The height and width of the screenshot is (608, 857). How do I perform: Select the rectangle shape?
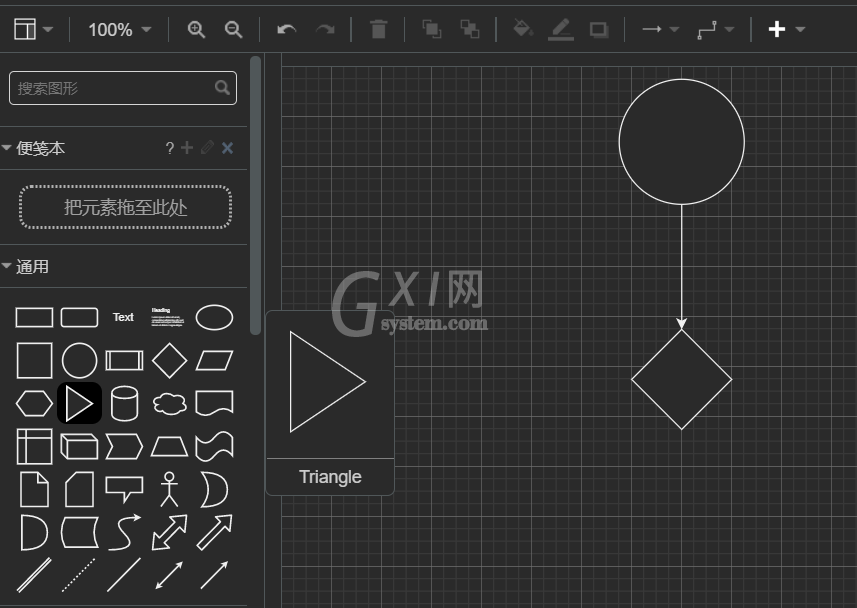point(34,317)
